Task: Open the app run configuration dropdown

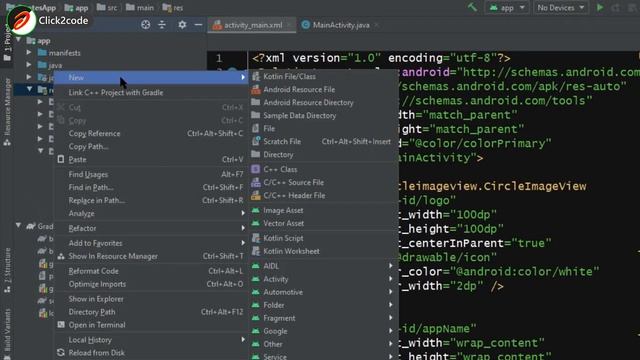Action: point(507,8)
